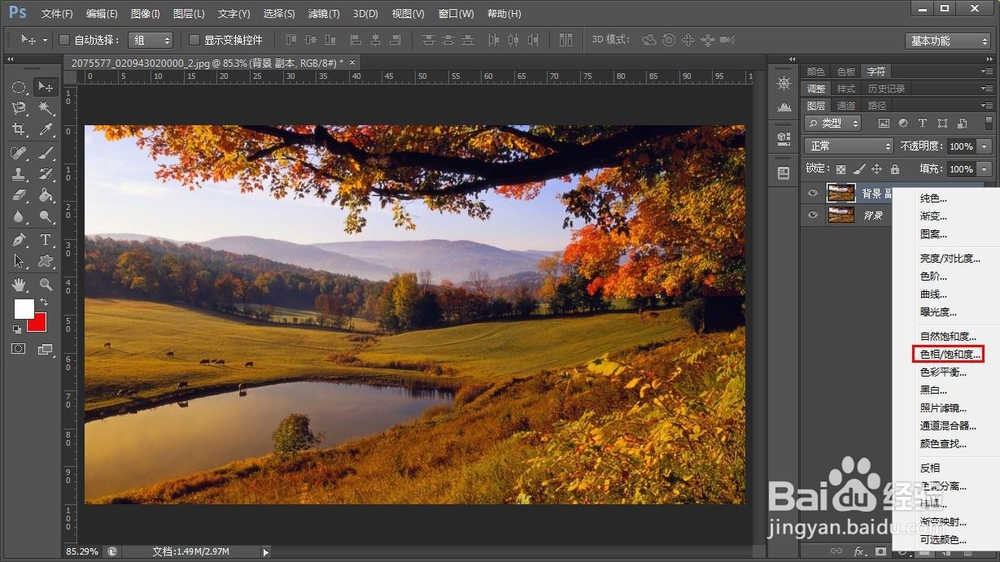The width and height of the screenshot is (1000, 562).
Task: Choose the Healing Brush tool
Action: pos(18,153)
